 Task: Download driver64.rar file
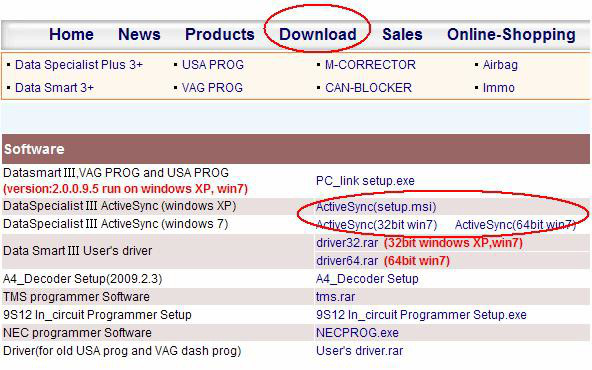[x=347, y=261]
